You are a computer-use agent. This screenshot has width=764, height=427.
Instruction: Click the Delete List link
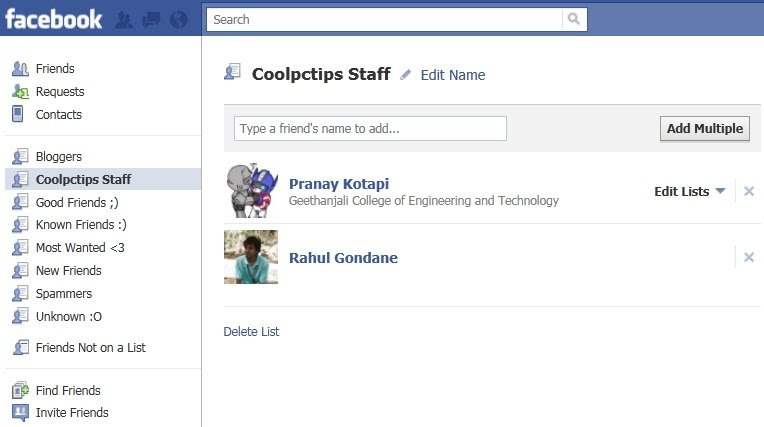(x=251, y=331)
